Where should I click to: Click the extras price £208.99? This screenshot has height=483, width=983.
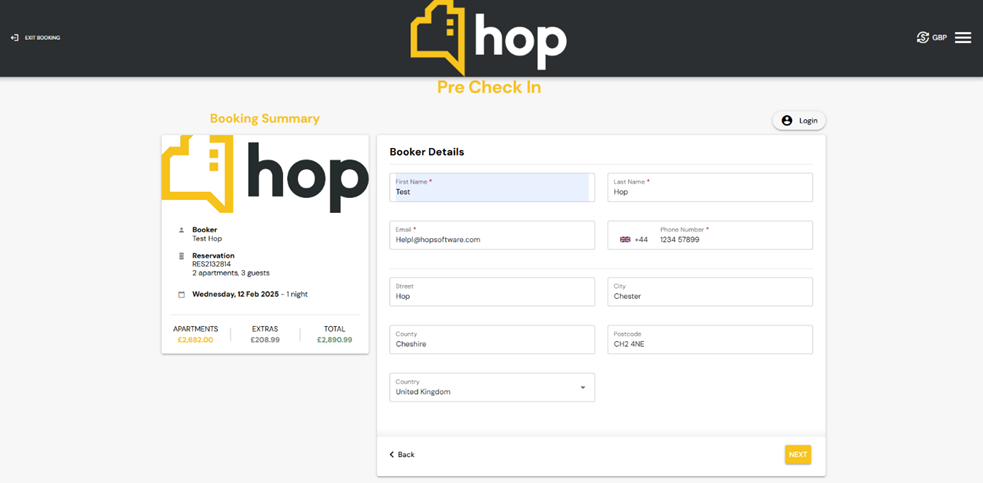265,340
